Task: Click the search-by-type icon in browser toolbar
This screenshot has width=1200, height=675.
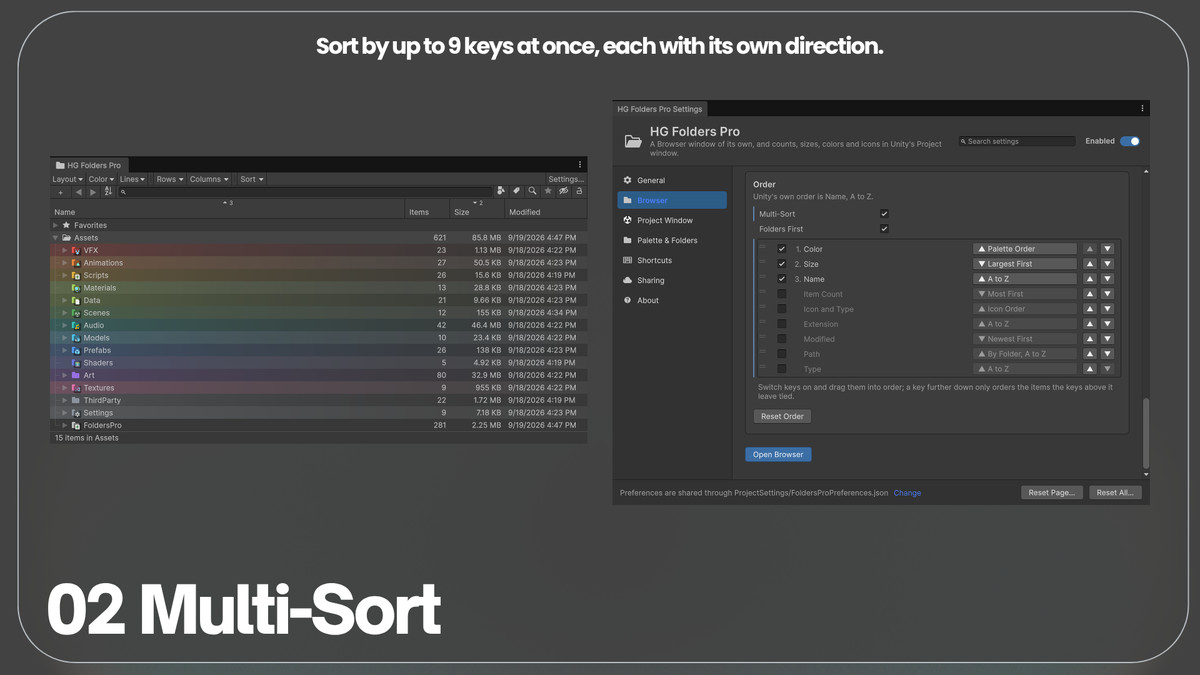Action: 501,191
